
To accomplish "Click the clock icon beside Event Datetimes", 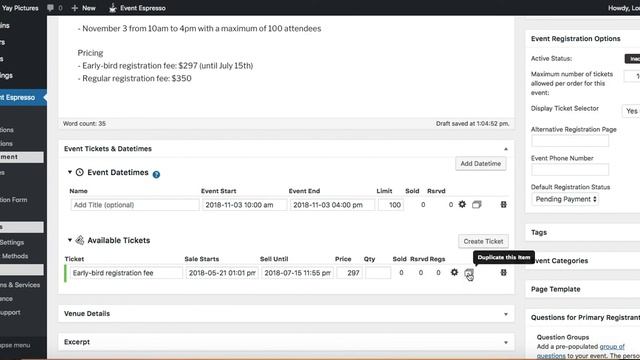I will [80, 172].
